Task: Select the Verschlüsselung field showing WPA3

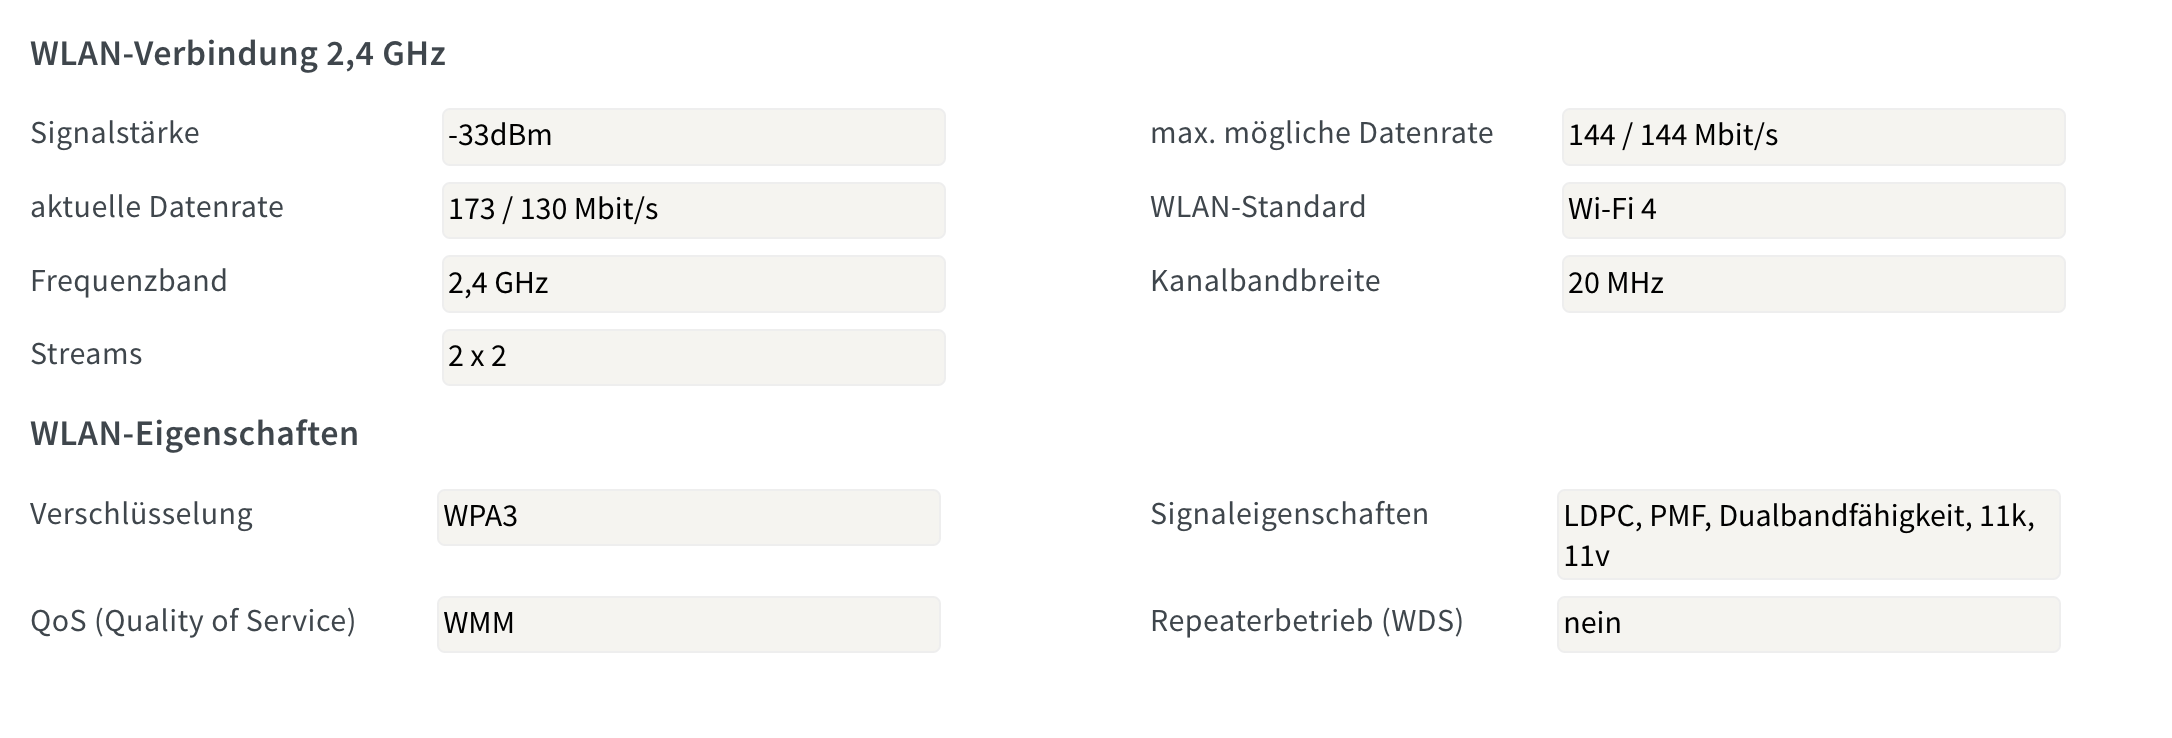Action: pyautogui.click(x=687, y=517)
